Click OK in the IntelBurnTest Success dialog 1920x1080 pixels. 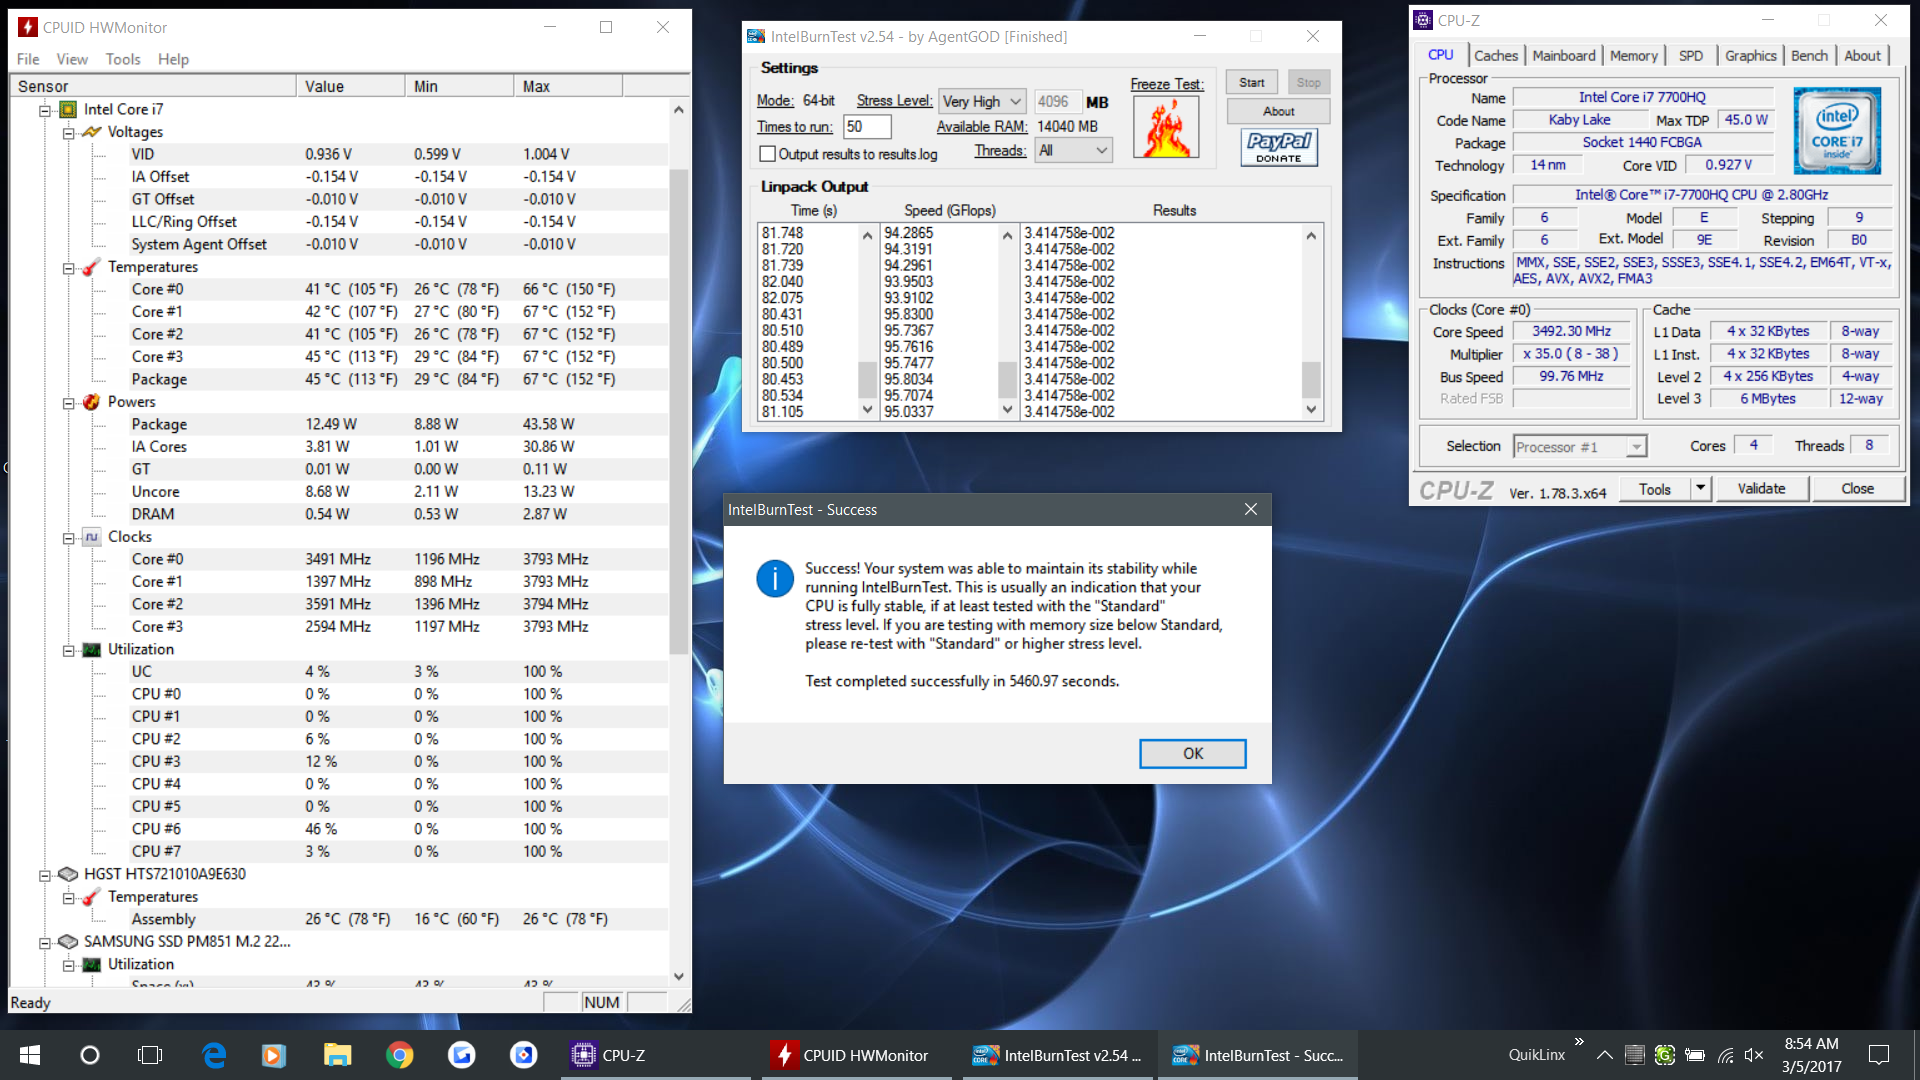(1193, 753)
